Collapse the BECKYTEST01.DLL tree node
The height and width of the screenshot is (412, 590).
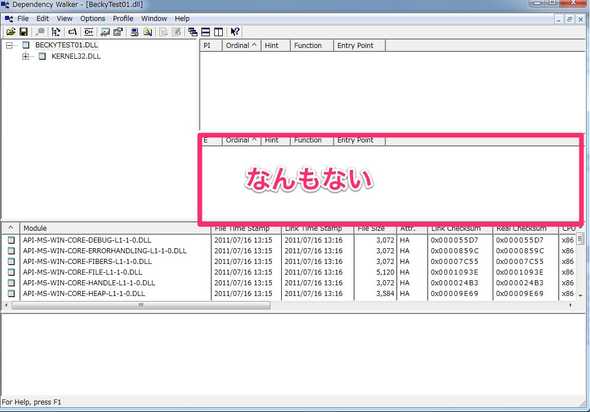(9, 46)
